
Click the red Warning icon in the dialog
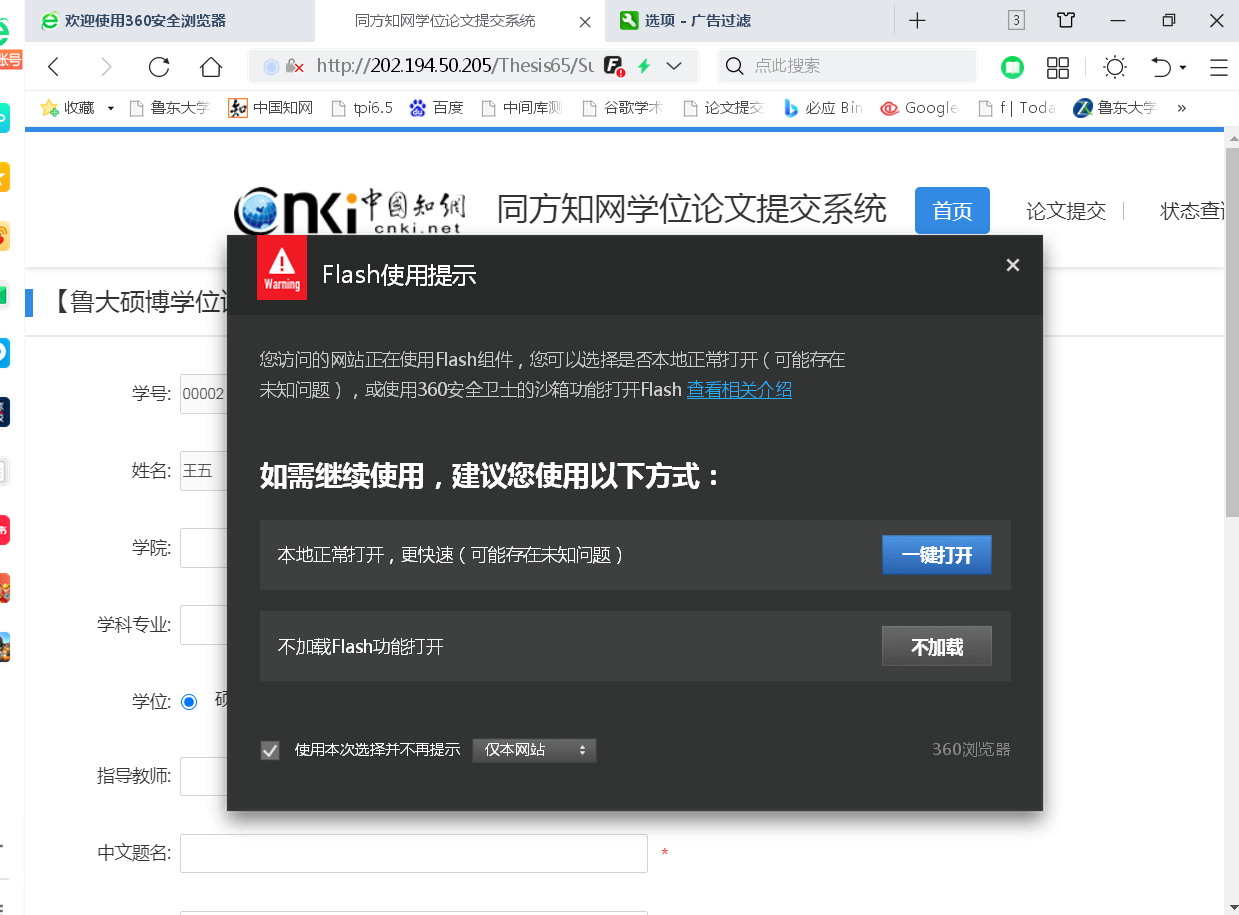click(282, 267)
